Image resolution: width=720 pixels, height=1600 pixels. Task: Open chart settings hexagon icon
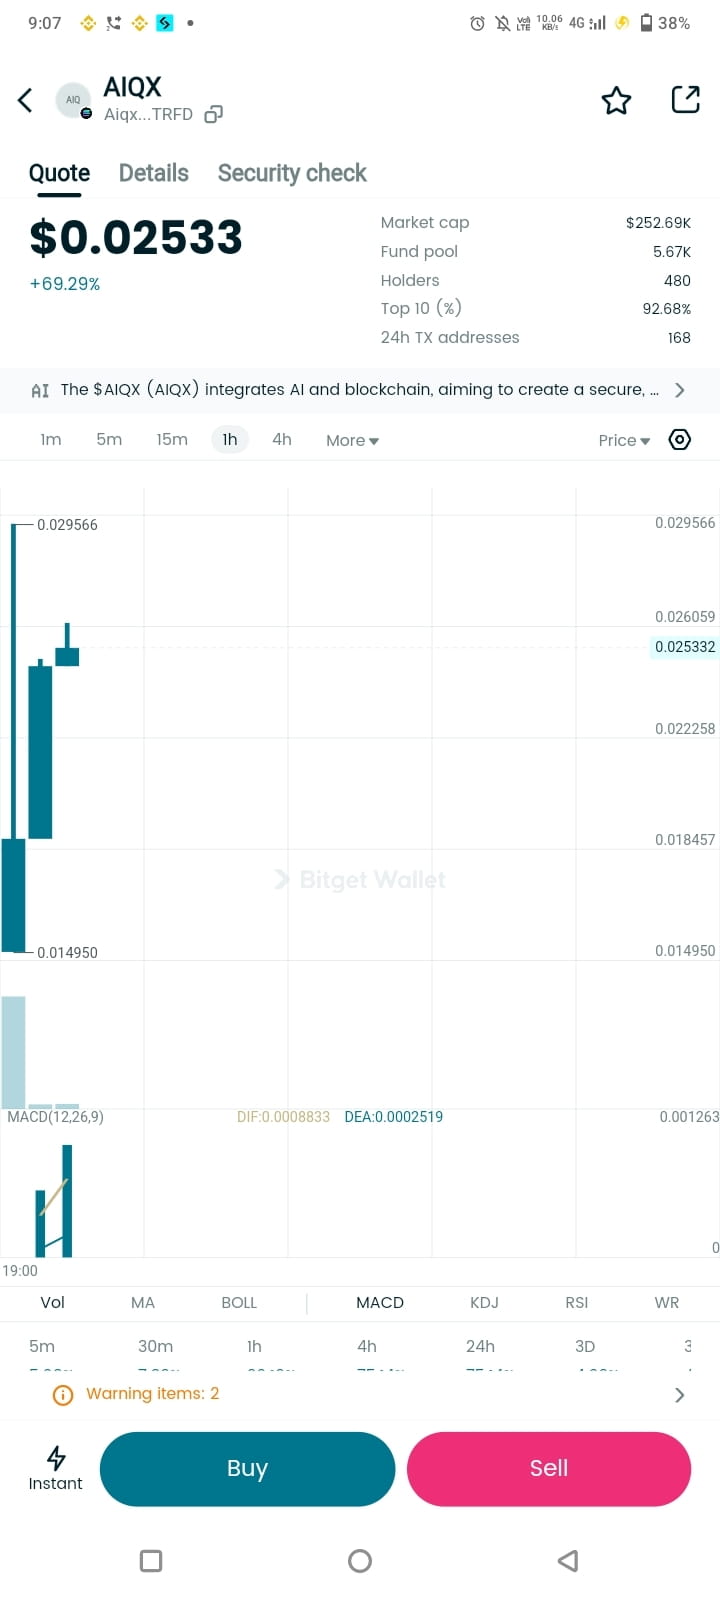(679, 440)
